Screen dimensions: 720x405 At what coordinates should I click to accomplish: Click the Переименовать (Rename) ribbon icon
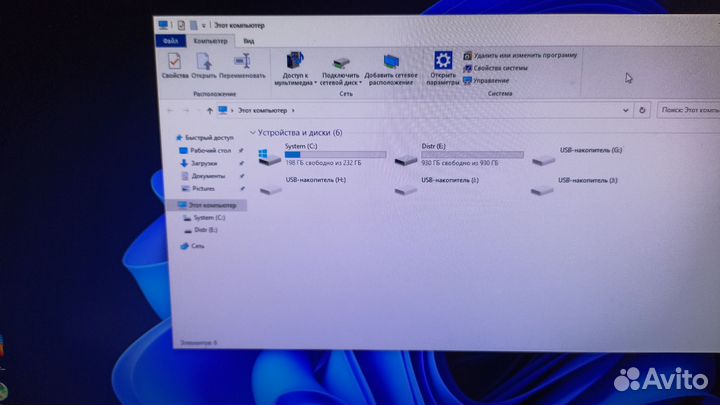tap(241, 65)
